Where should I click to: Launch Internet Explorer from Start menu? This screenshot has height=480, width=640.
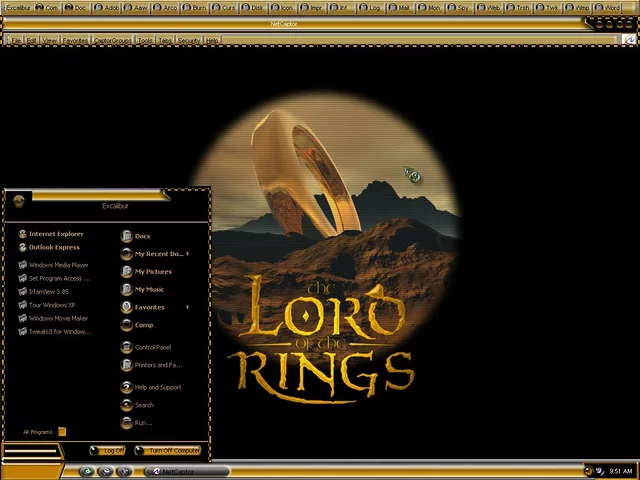coord(51,234)
